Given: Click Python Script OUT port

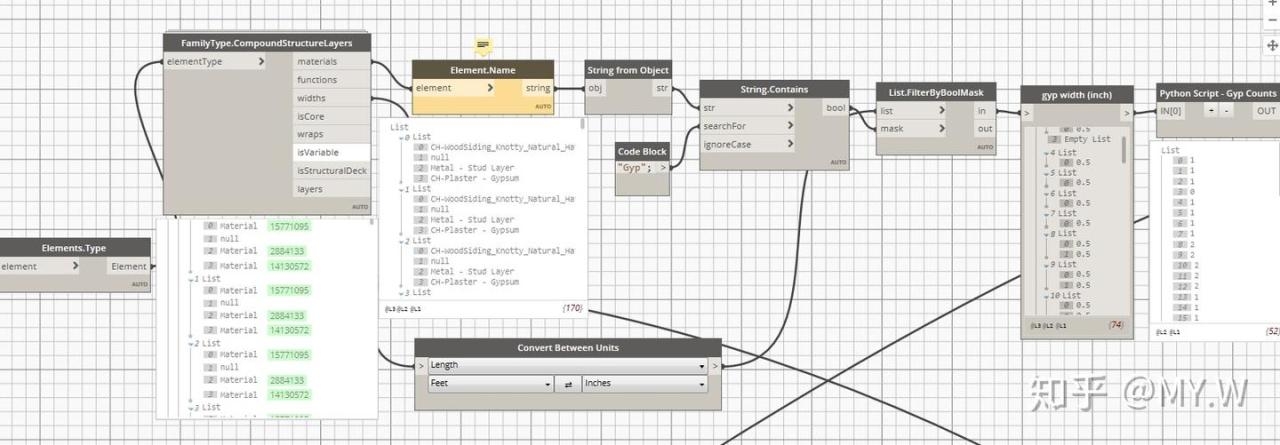Looking at the screenshot, I should [x=1266, y=111].
